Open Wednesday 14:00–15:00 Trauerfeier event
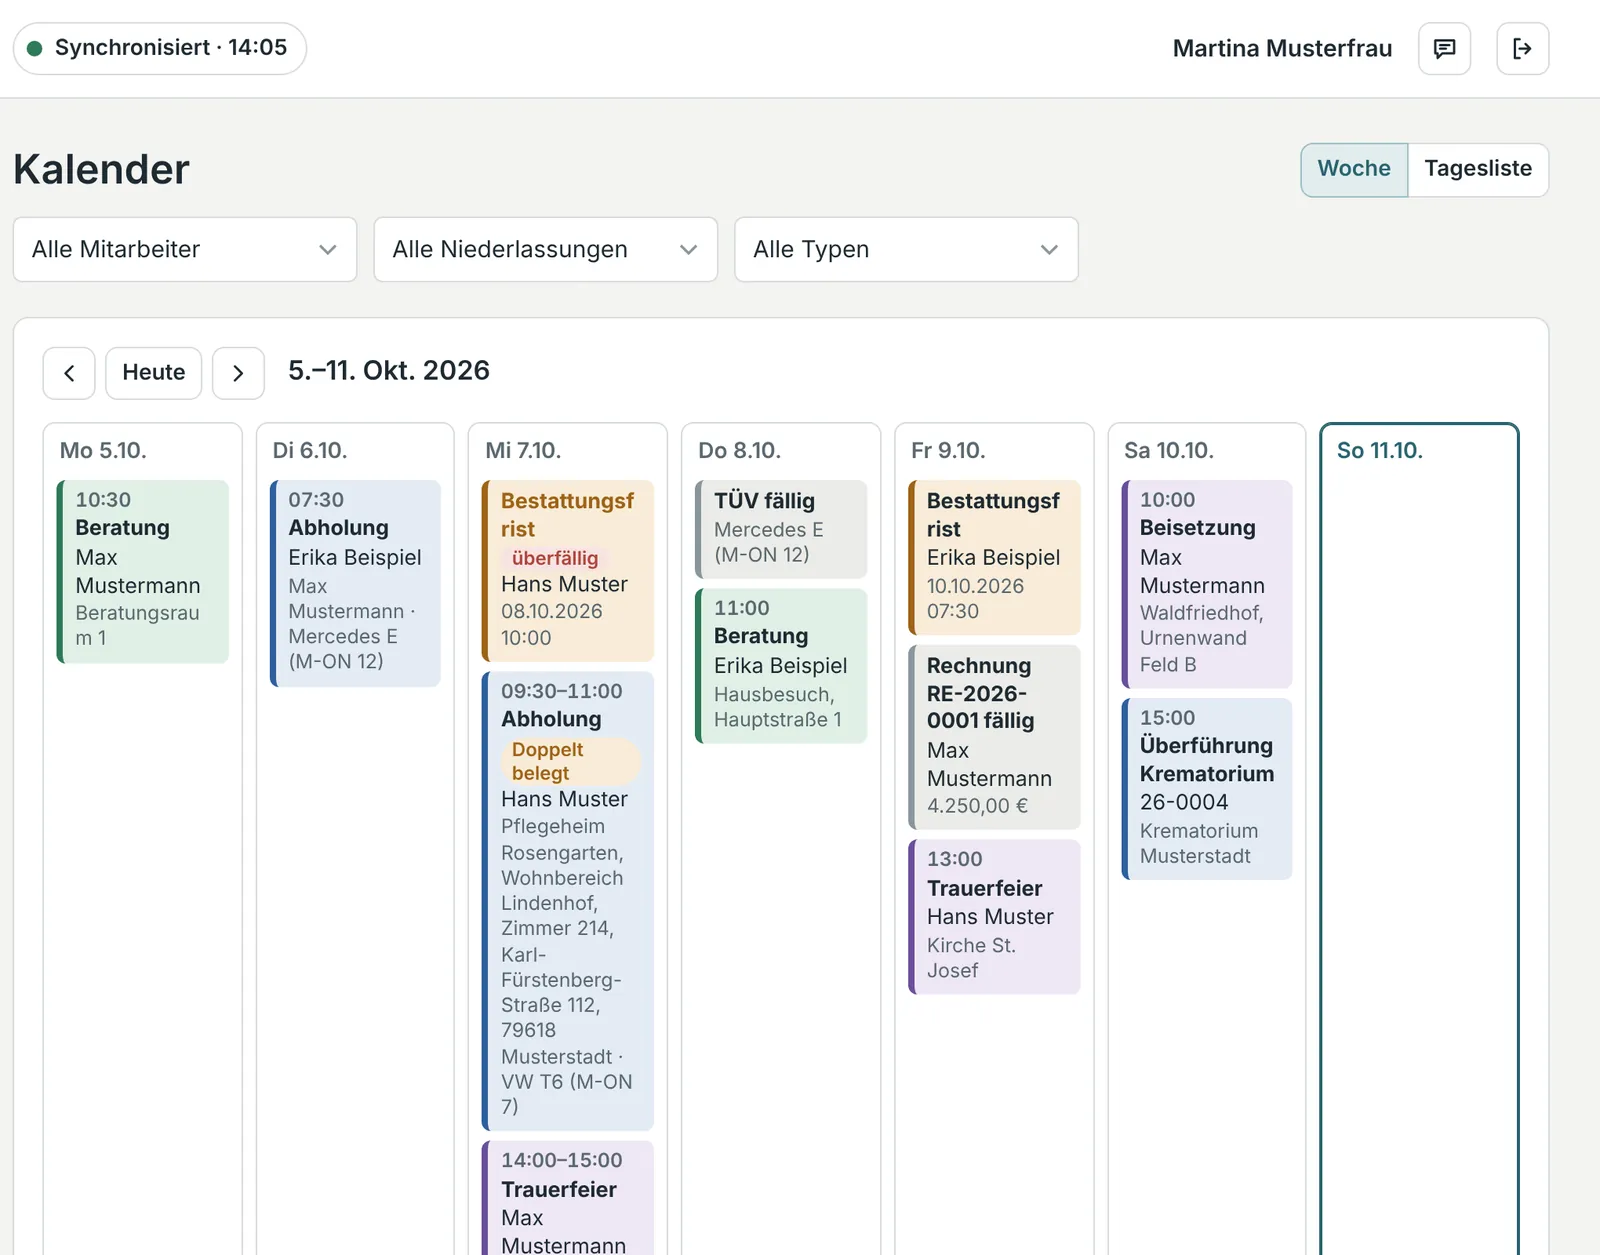Viewport: 1600px width, 1255px height. tap(568, 1198)
